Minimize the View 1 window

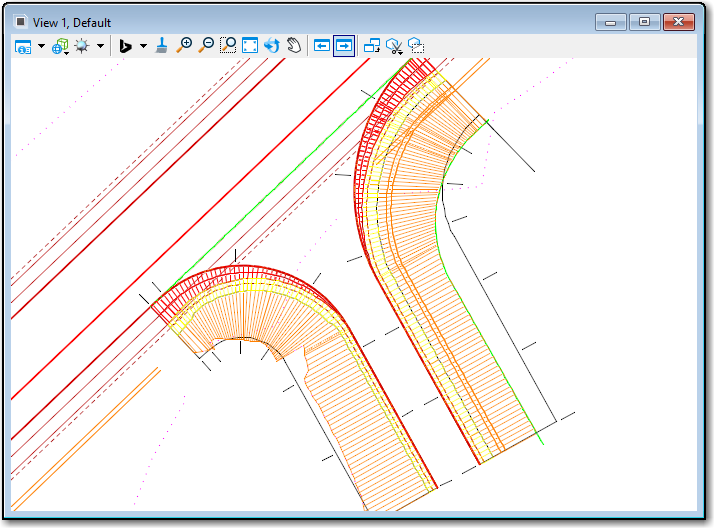611,22
